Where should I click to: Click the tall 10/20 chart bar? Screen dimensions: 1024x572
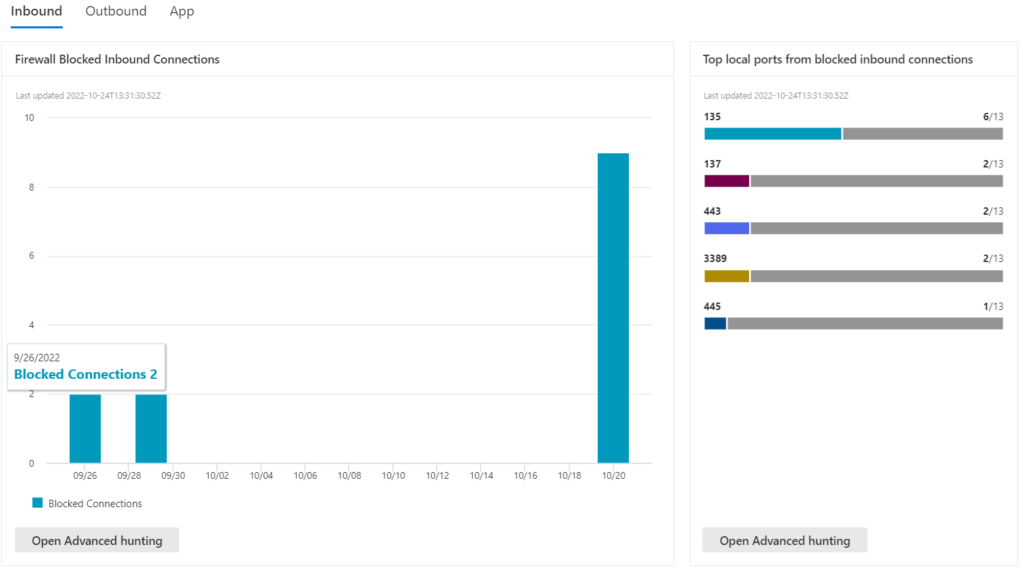(613, 308)
